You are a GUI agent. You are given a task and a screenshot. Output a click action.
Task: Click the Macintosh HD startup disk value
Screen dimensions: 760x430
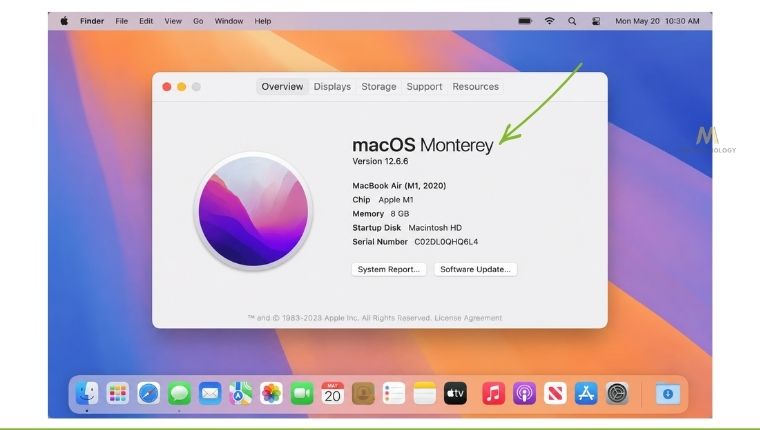[435, 227]
